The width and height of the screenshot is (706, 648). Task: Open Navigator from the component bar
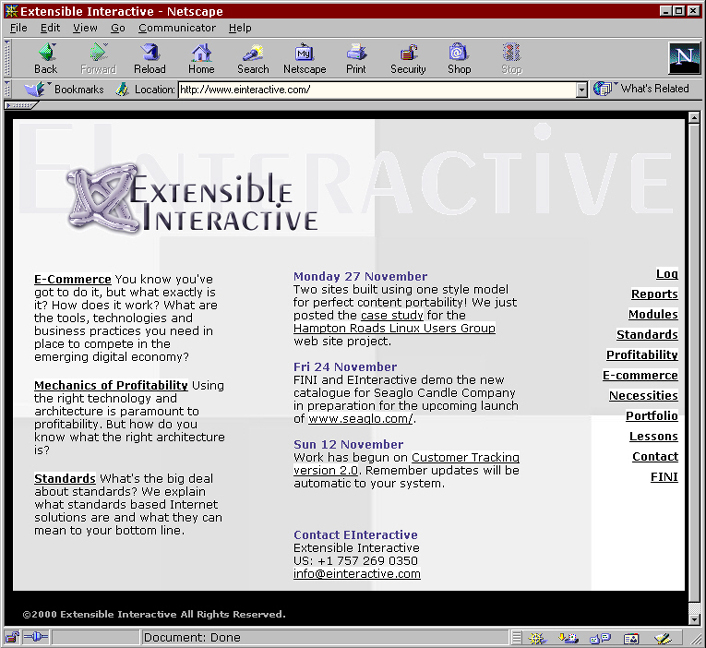click(x=538, y=638)
